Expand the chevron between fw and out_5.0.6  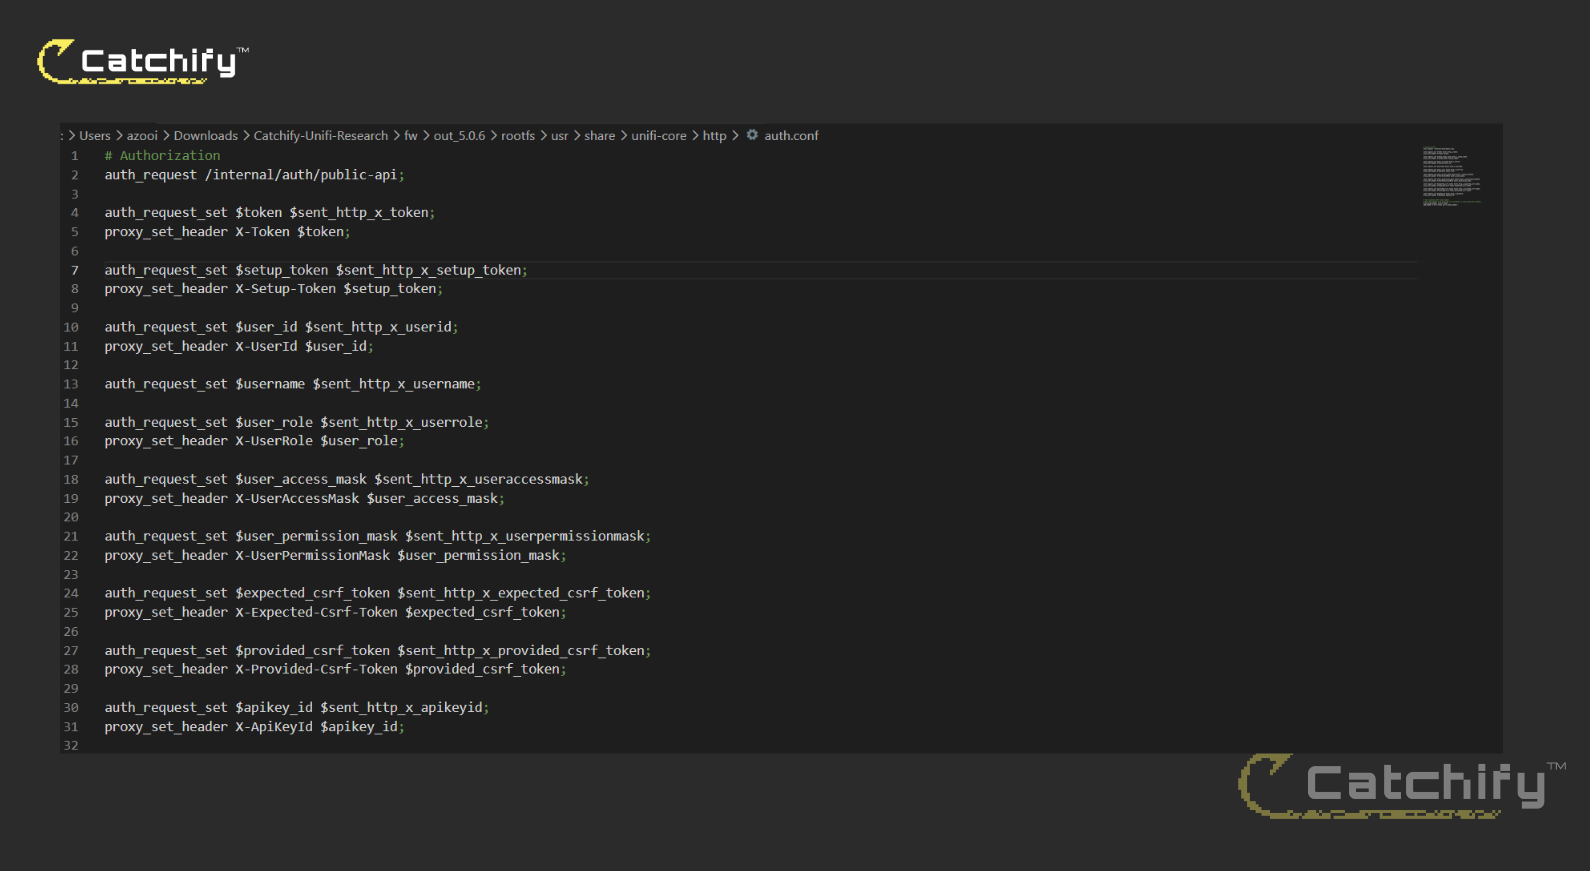point(426,135)
